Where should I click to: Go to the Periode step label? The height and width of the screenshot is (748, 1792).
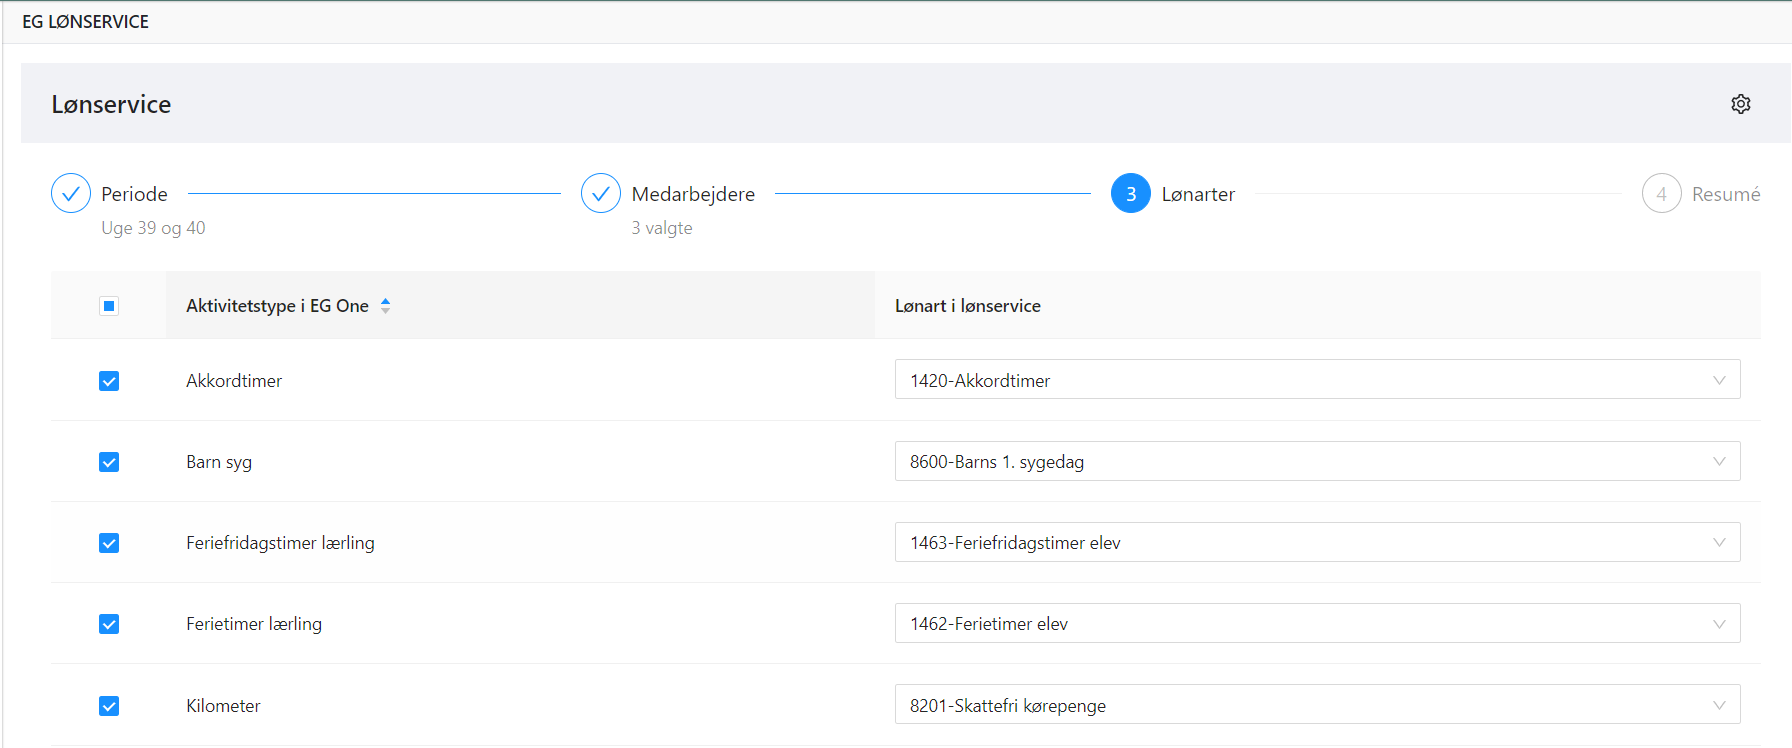[x=134, y=194]
